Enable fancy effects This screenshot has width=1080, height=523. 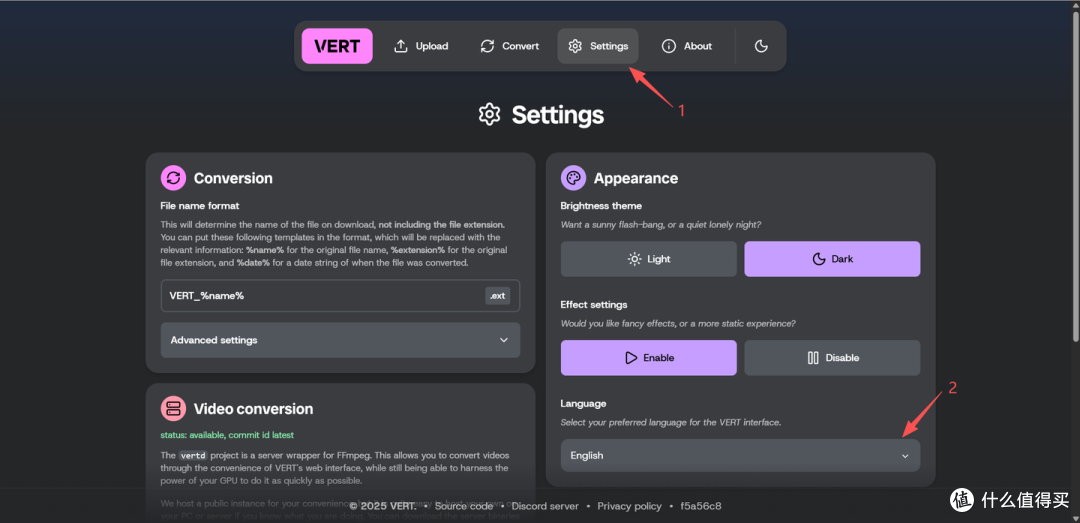(649, 358)
